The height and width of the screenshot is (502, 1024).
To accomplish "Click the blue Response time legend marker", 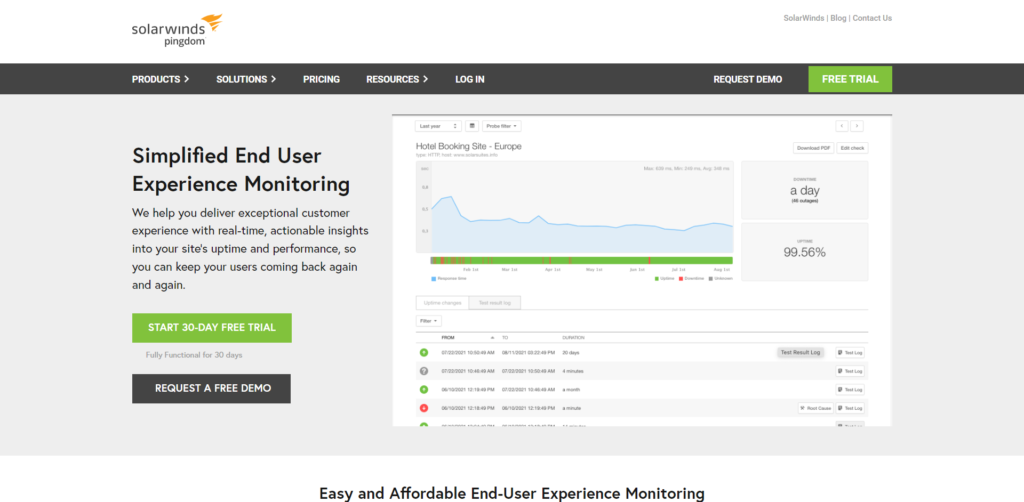I will click(x=434, y=279).
